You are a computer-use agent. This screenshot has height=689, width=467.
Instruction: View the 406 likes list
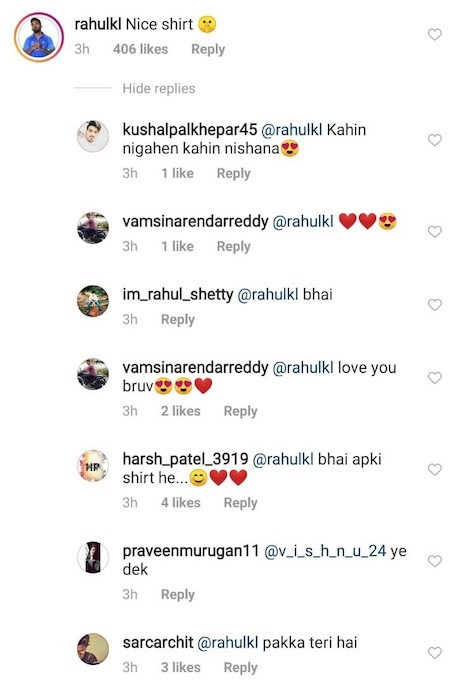(141, 49)
